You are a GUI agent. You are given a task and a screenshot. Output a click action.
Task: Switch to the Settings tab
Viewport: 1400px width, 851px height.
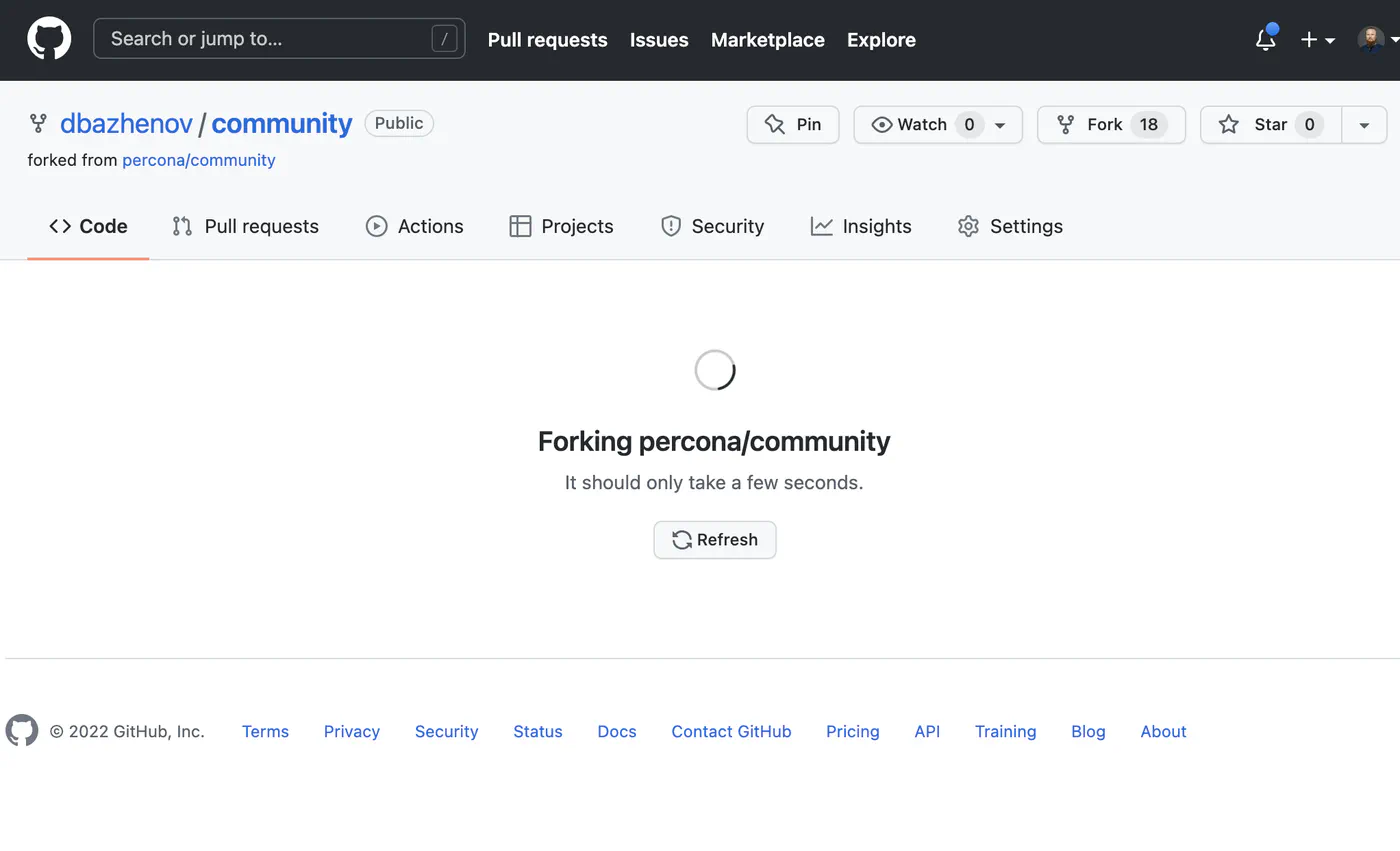tap(1010, 226)
